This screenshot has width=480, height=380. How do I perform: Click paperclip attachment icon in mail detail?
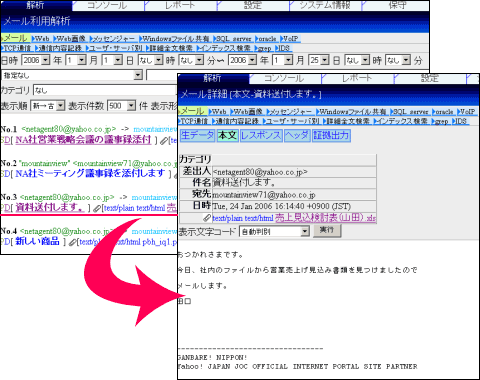[x=207, y=218]
